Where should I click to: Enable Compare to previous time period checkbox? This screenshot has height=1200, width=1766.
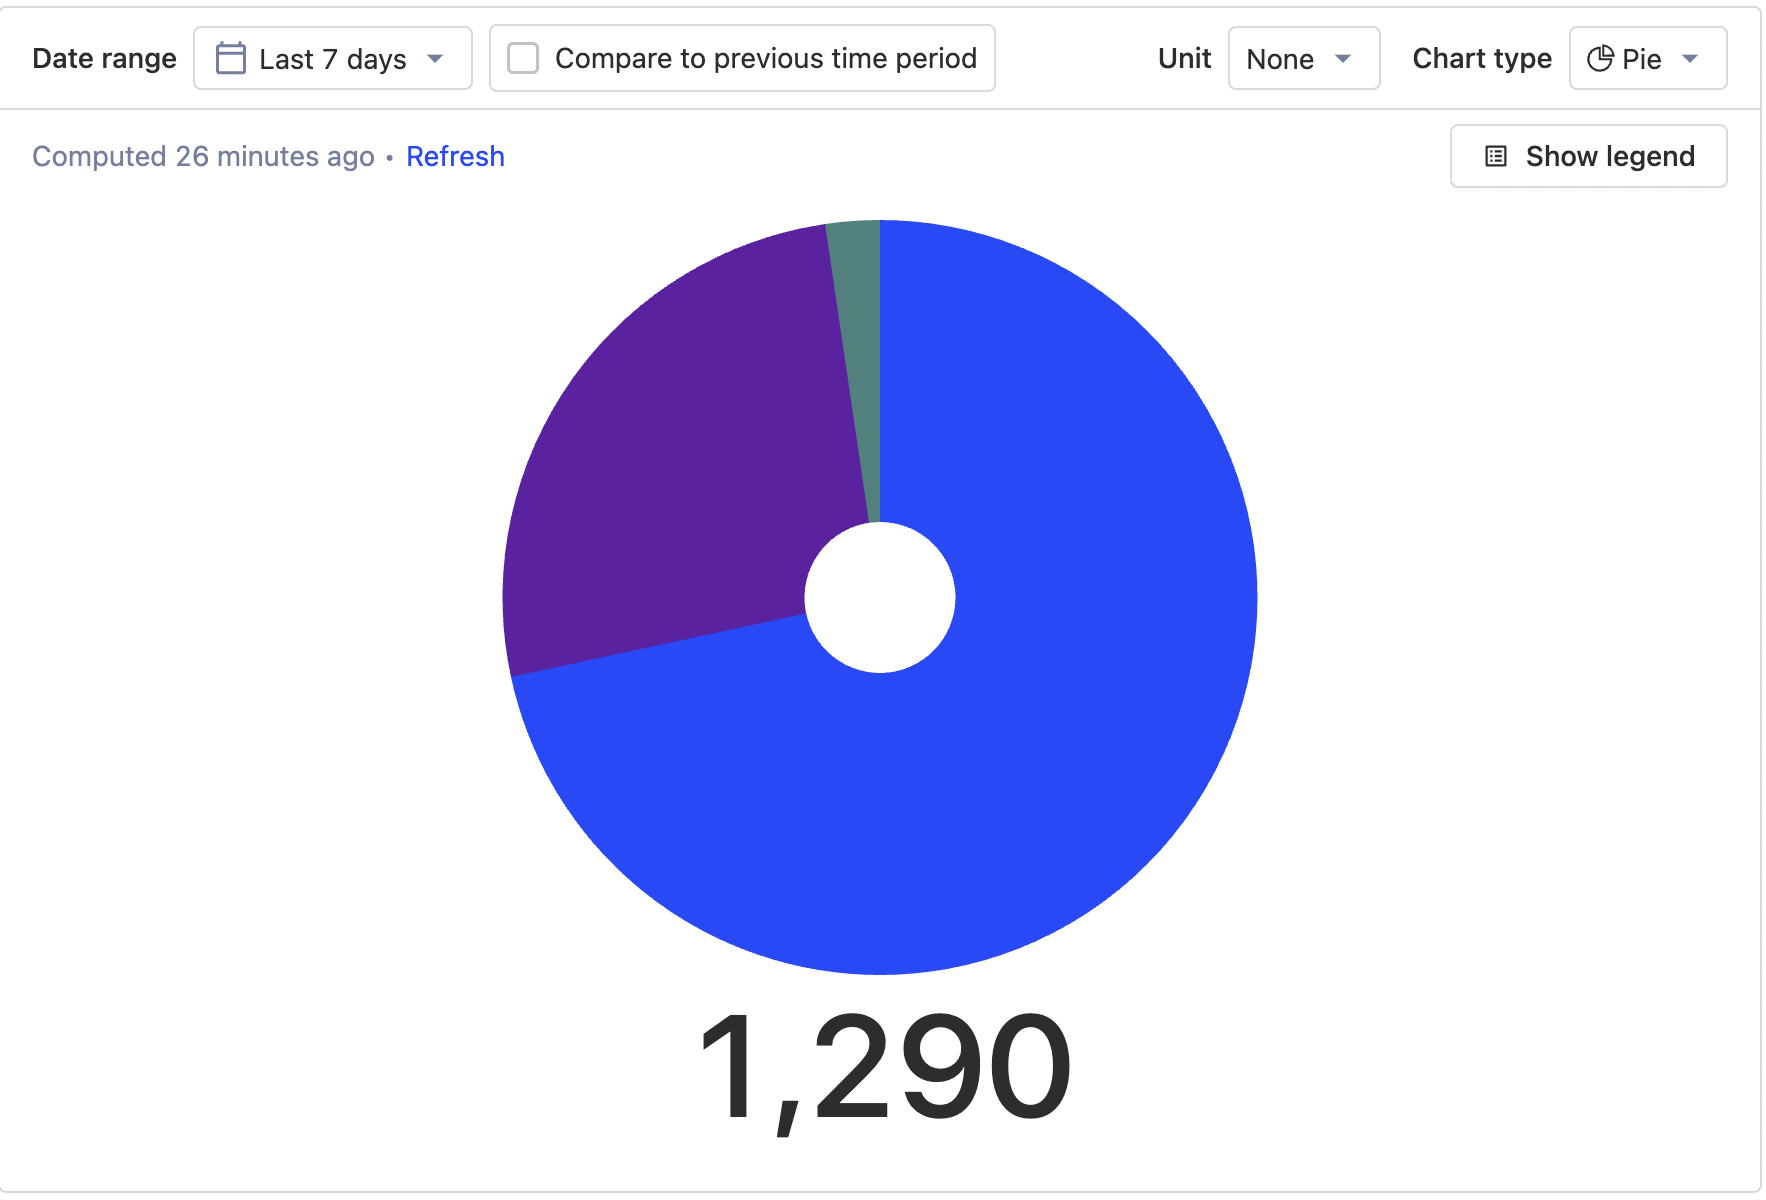[x=523, y=58]
